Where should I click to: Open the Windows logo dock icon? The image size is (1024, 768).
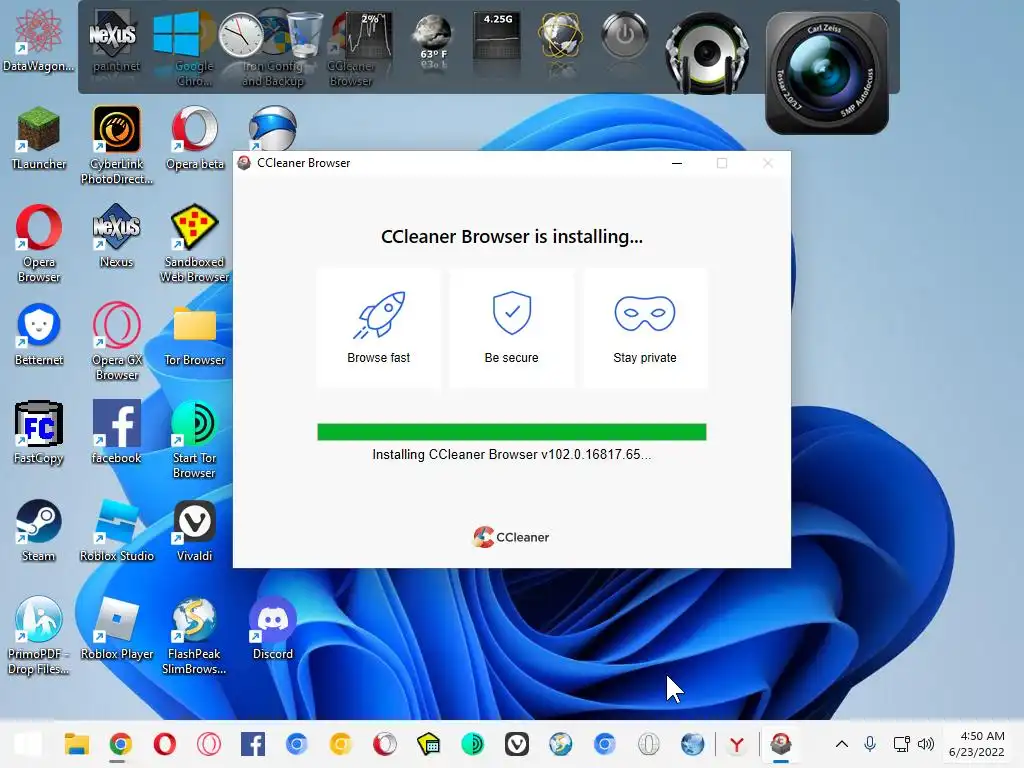pos(176,34)
